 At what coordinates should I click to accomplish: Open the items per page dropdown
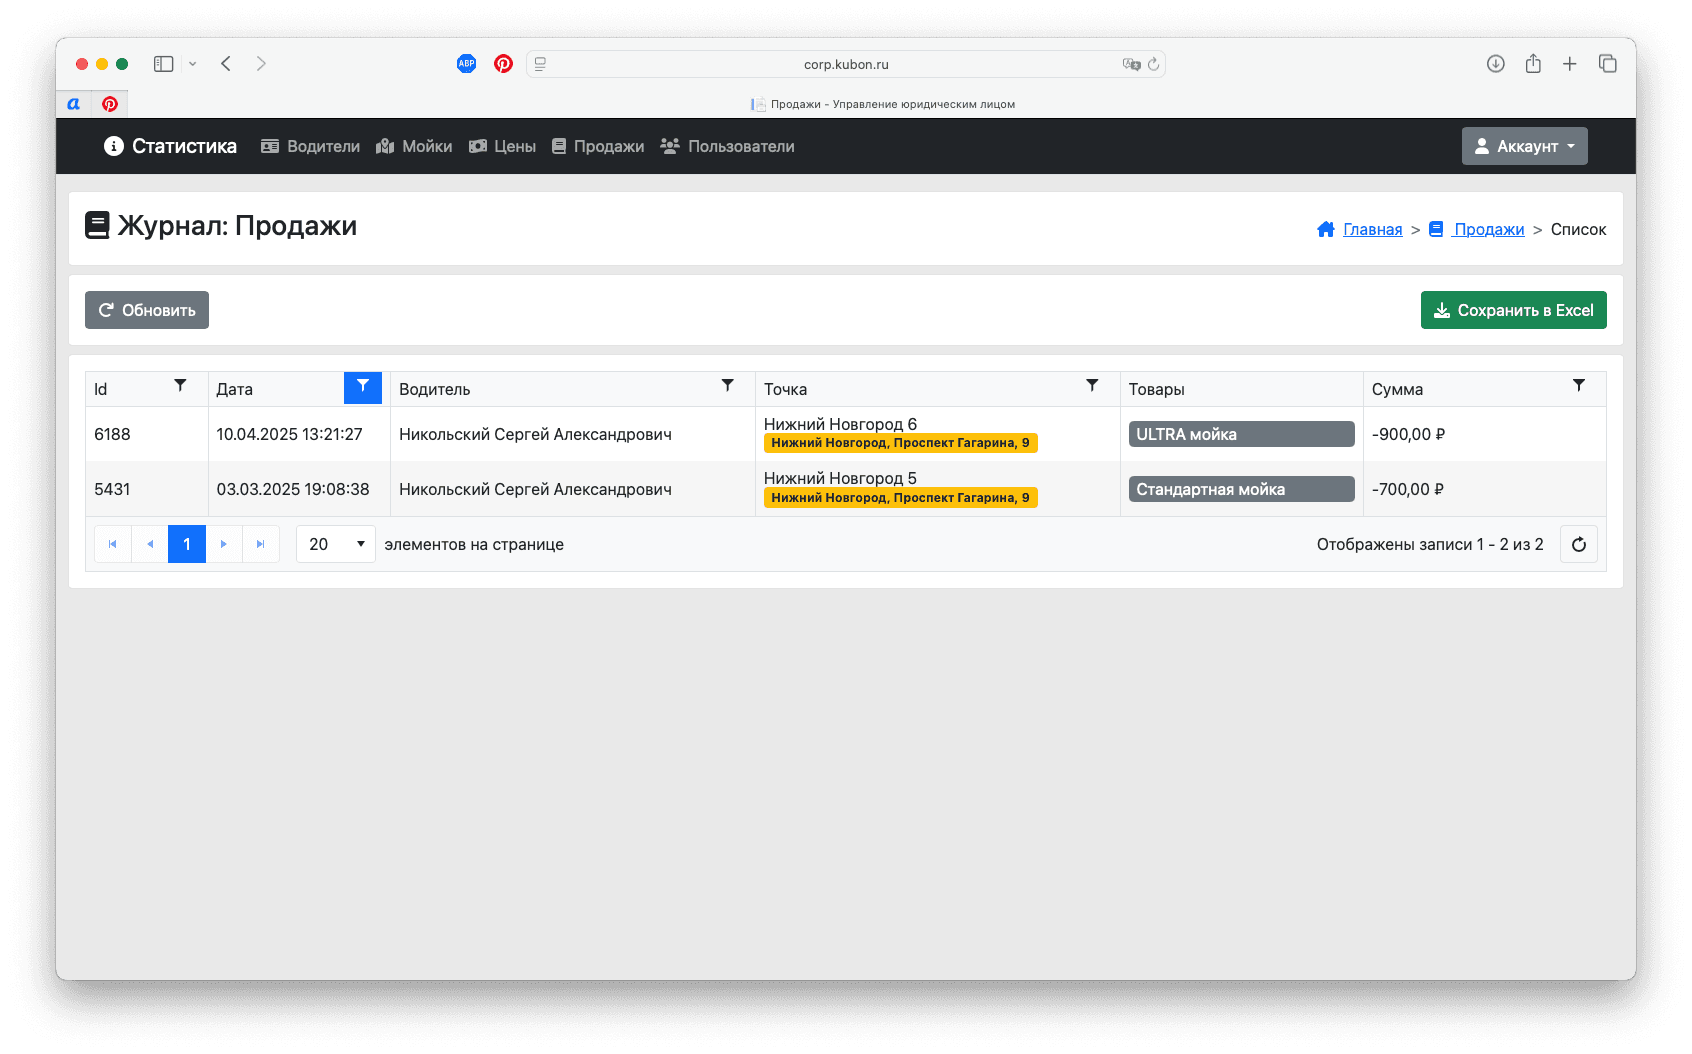click(335, 545)
